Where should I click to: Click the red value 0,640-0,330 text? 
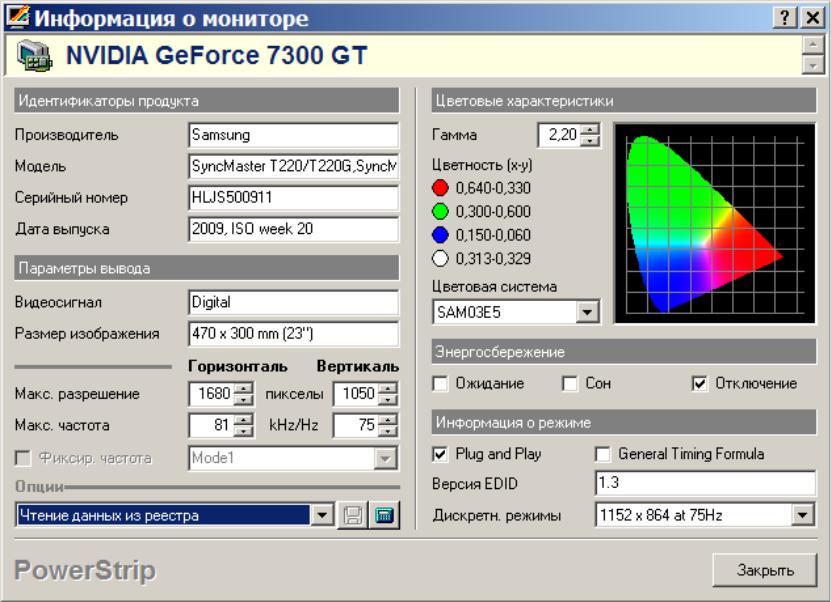click(x=493, y=188)
